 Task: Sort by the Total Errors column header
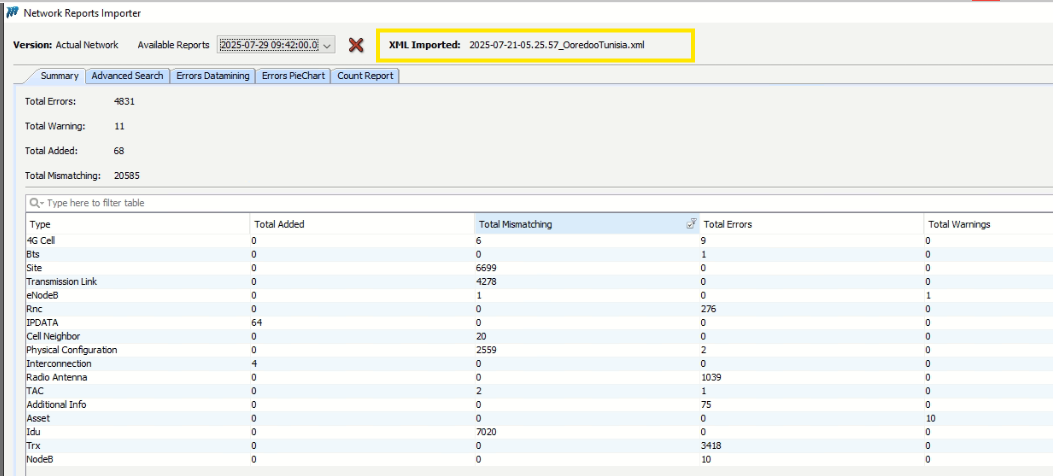pos(810,224)
